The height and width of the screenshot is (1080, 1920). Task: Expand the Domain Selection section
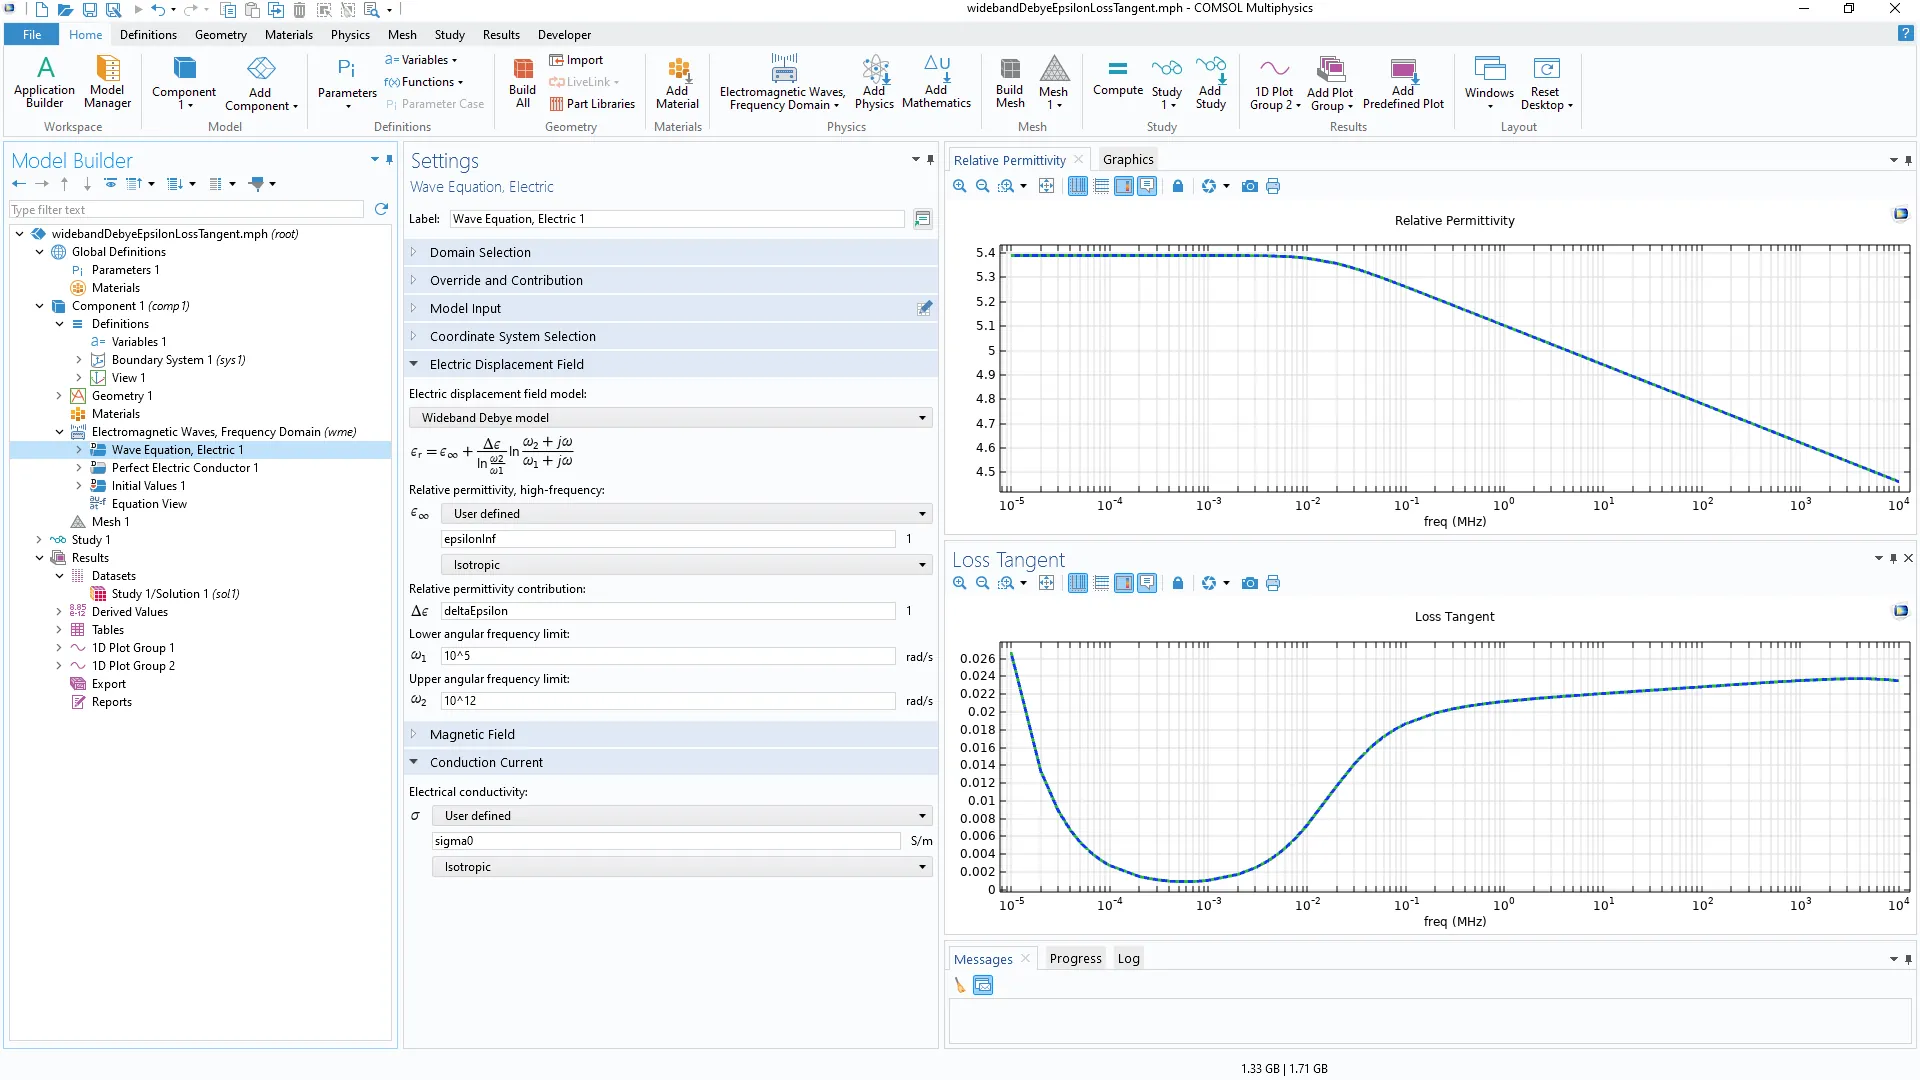coord(480,252)
